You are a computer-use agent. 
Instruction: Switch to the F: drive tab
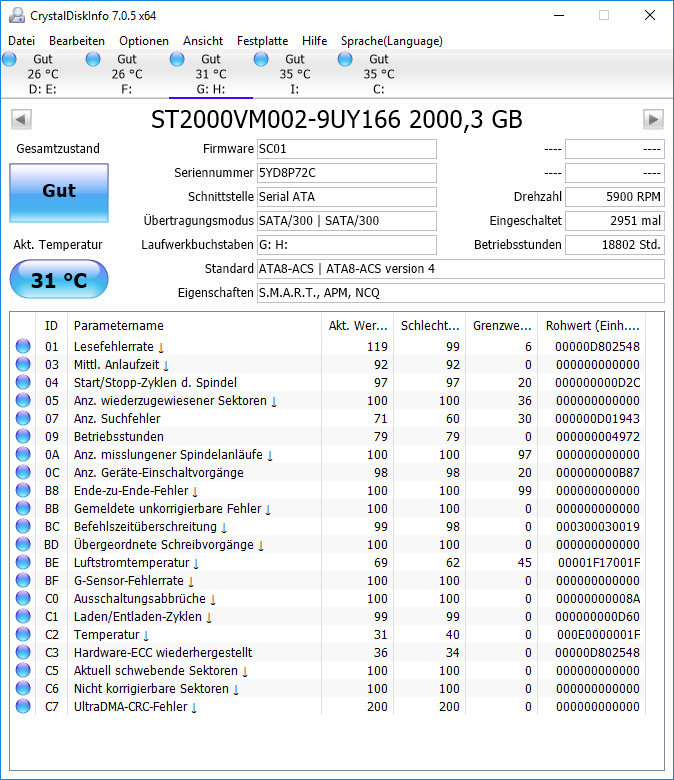pos(127,74)
